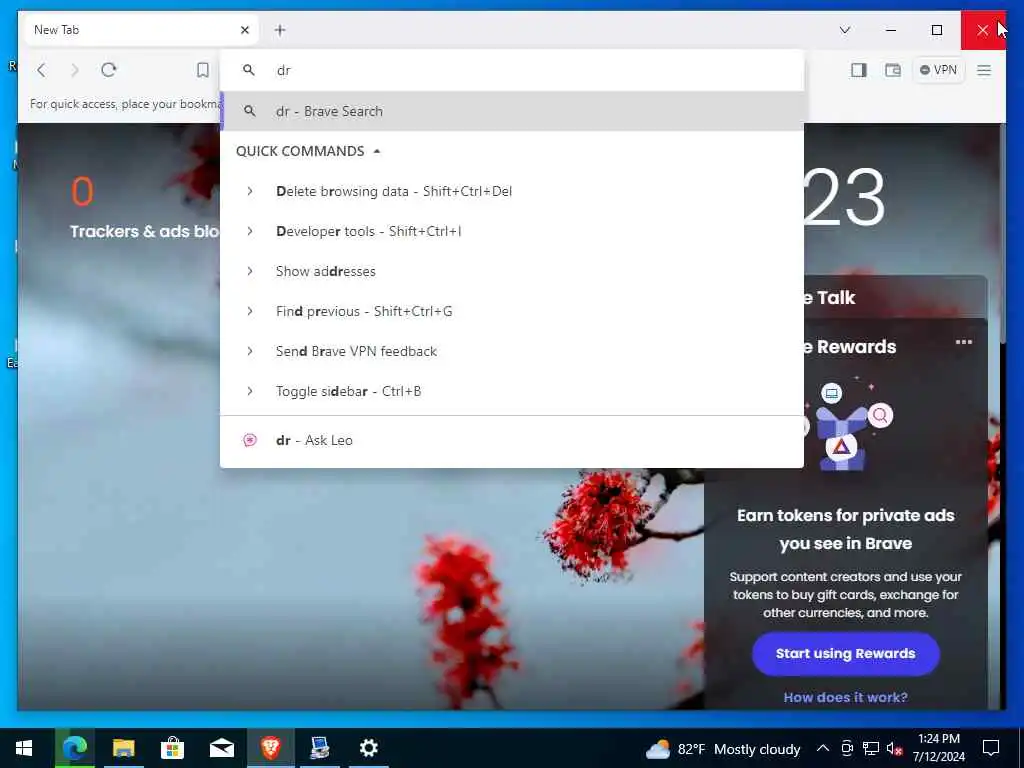The width and height of the screenshot is (1024, 768).
Task: Launch Microsoft Edge from taskbar
Action: (x=74, y=748)
